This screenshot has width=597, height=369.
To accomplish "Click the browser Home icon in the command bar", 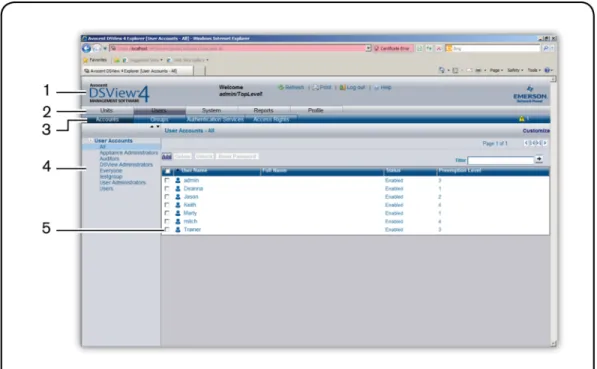I will tap(442, 70).
